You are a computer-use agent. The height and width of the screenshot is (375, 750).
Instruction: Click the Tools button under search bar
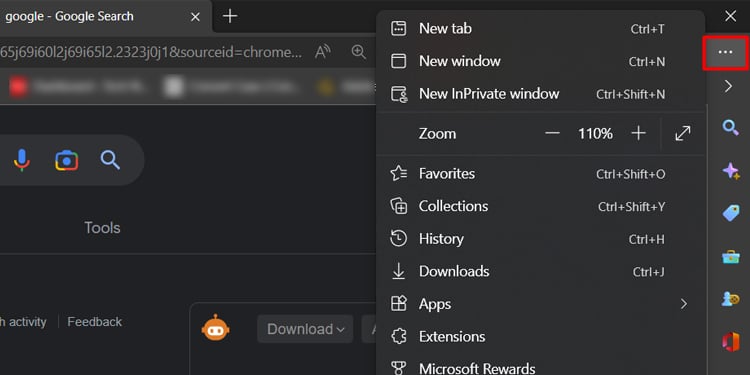pyautogui.click(x=102, y=228)
